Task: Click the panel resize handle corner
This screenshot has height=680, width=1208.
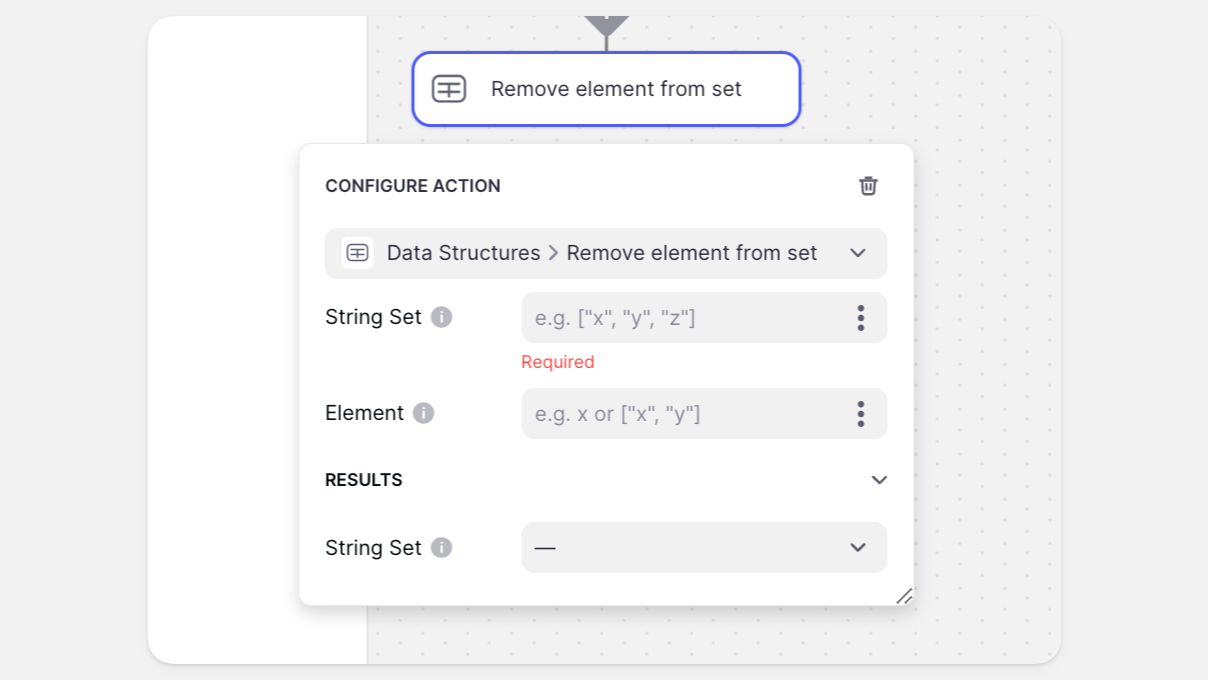Action: pos(904,596)
